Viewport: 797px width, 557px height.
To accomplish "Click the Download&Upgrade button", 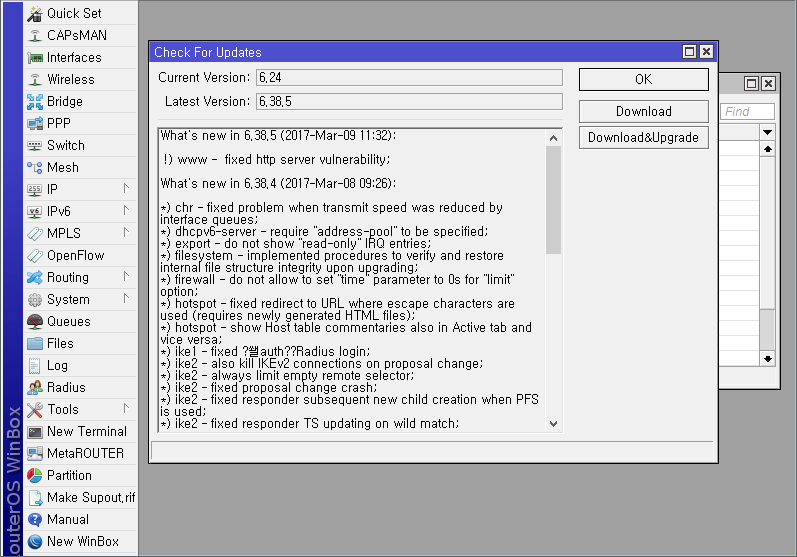I will 643,138.
